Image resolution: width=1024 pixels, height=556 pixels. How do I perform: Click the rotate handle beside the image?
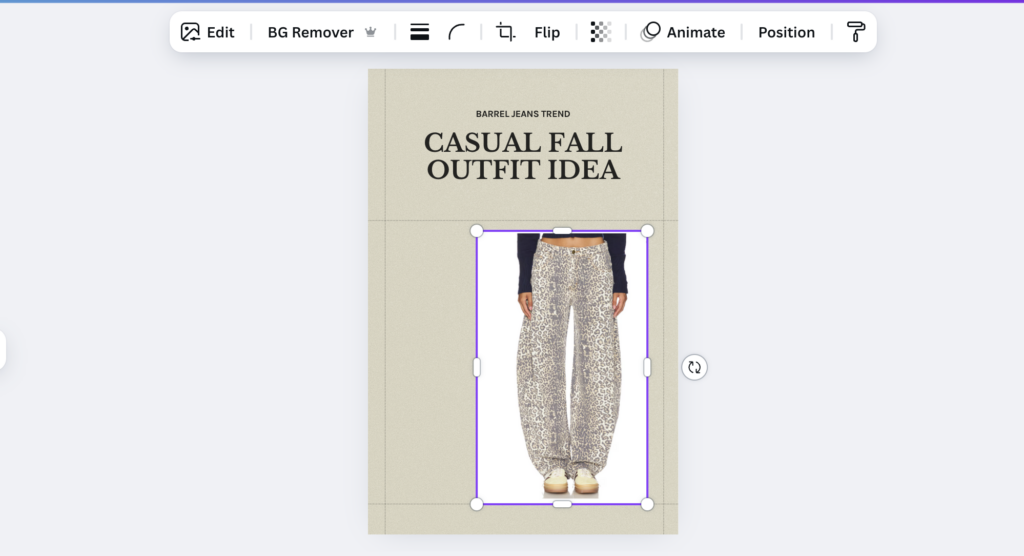(694, 367)
